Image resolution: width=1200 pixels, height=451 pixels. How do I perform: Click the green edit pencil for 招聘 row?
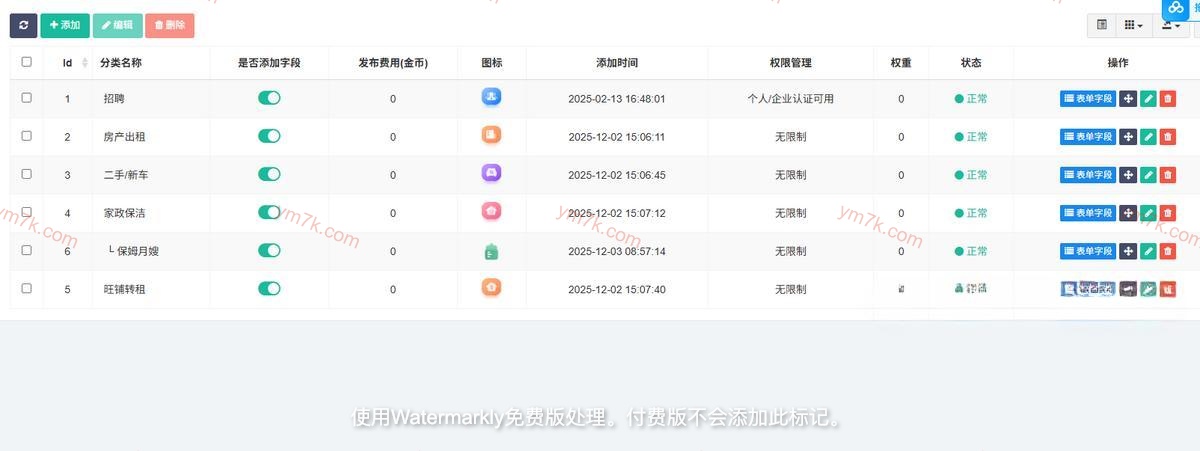1148,99
